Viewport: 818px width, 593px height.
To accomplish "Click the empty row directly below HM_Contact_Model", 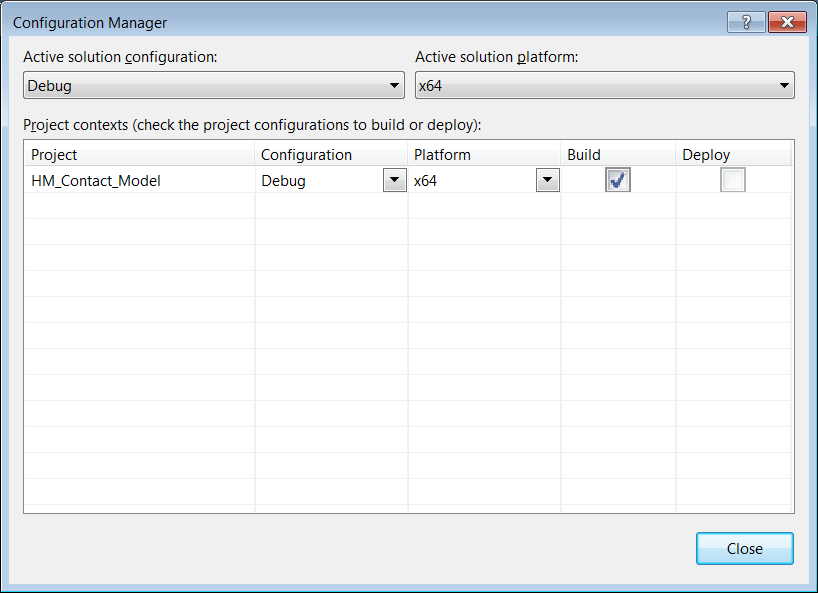I will pos(139,206).
